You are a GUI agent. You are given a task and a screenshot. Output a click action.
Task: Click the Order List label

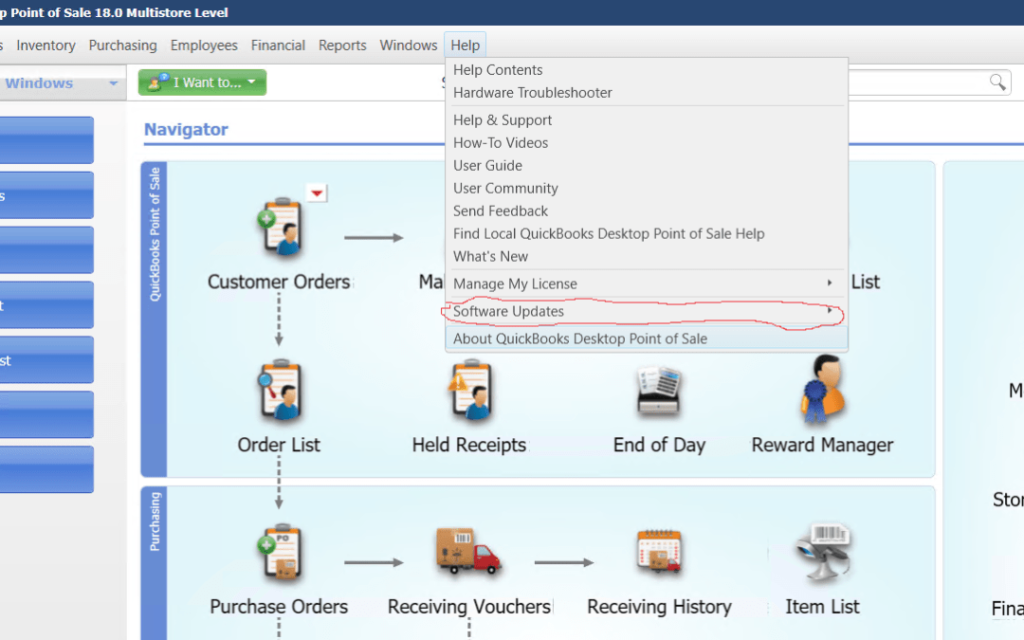[279, 445]
